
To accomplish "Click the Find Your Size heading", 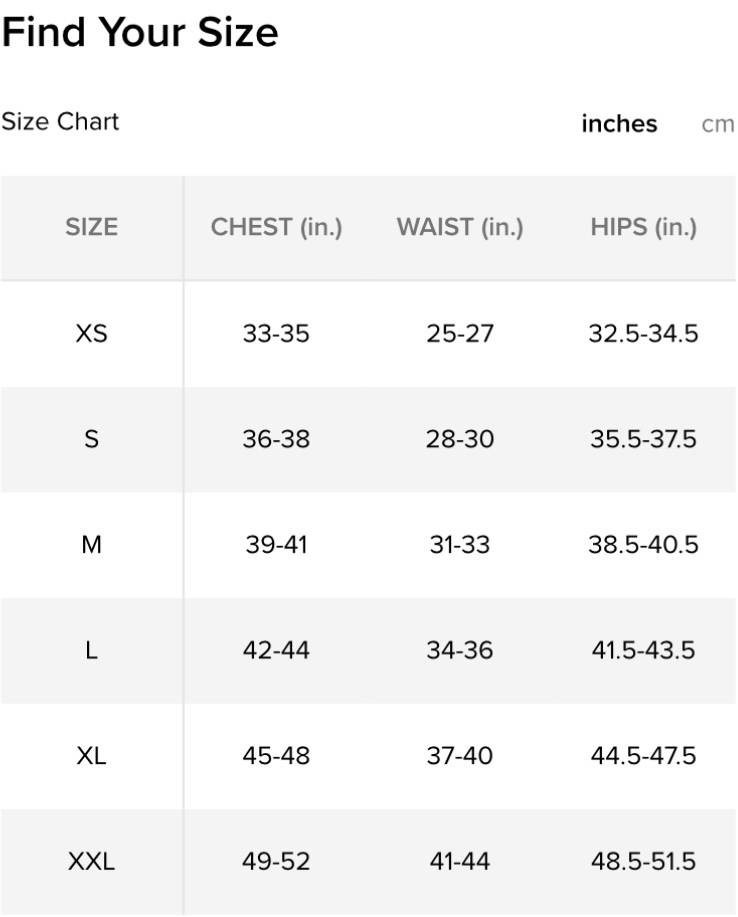I will pos(140,32).
